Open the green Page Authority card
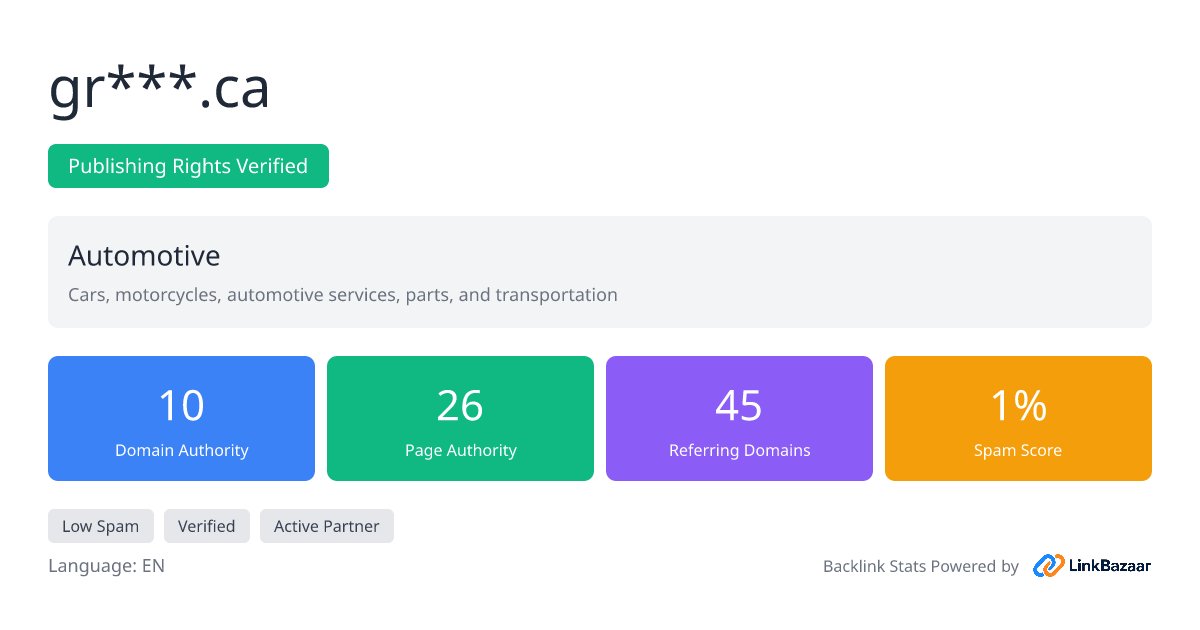Image resolution: width=1200 pixels, height=630 pixels. (460, 418)
